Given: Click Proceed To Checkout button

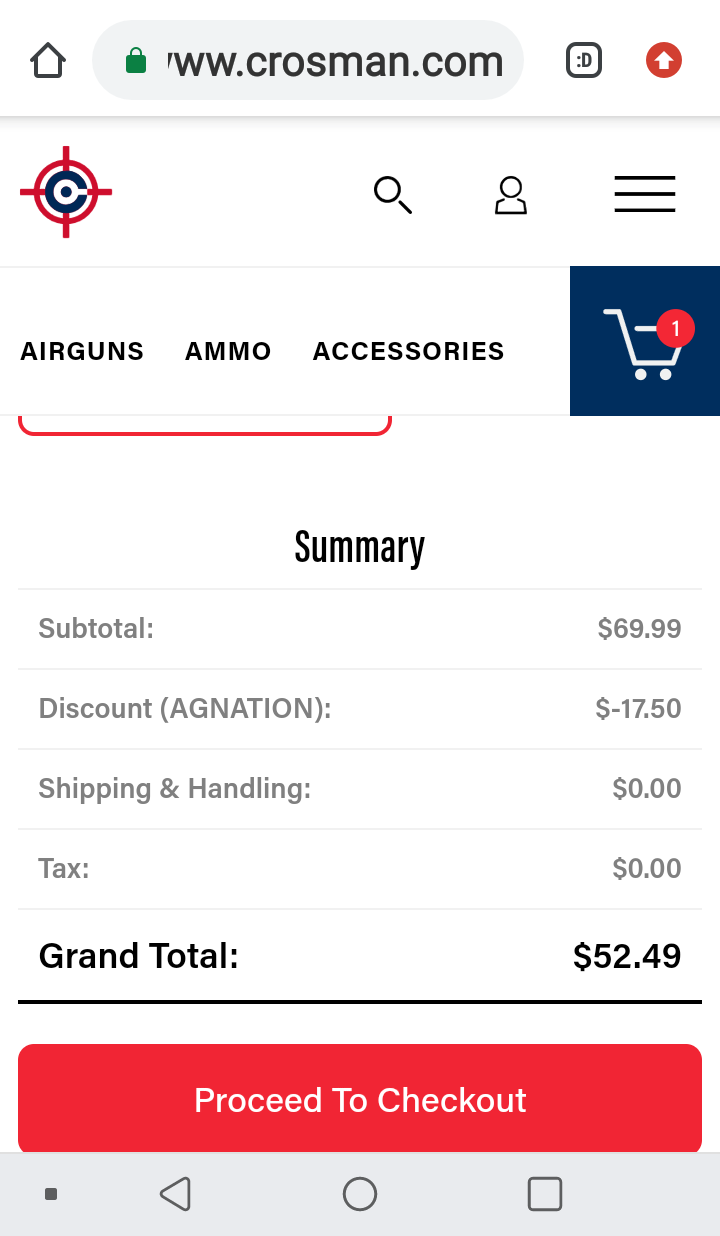Looking at the screenshot, I should [360, 1099].
